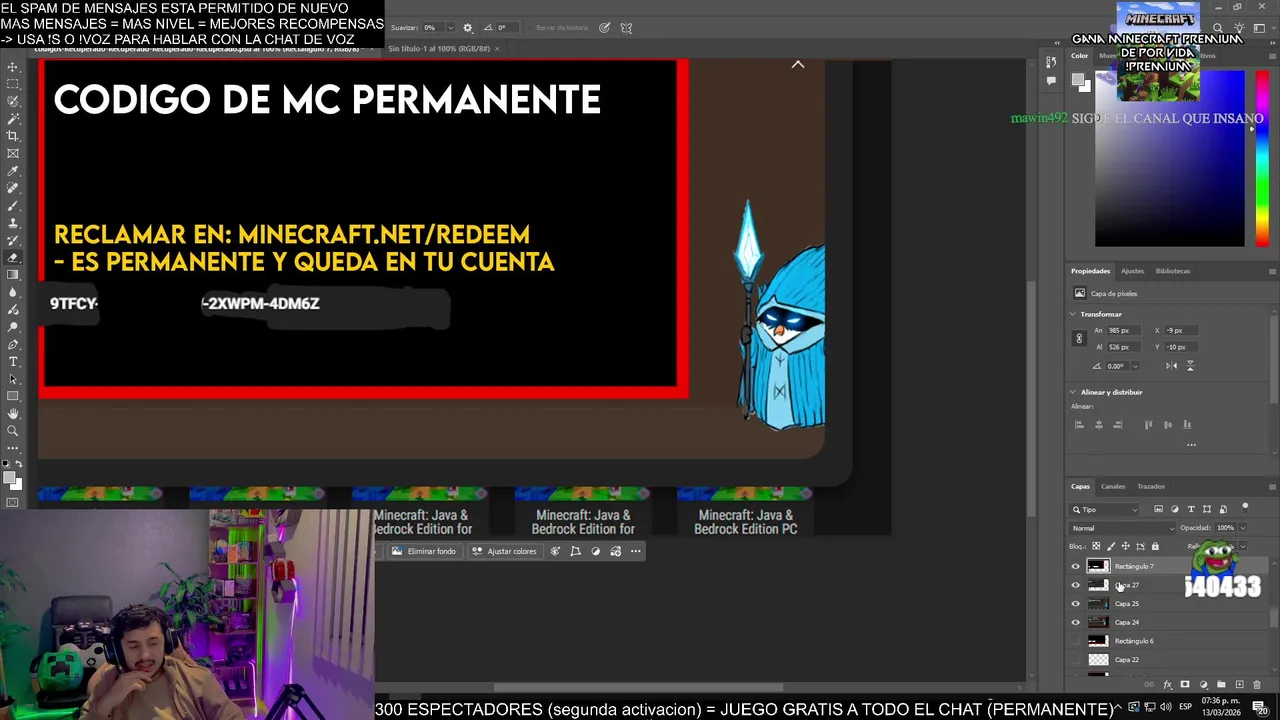1280x720 pixels.
Task: Open the Tipo layer filter dropdown
Action: tap(1105, 509)
